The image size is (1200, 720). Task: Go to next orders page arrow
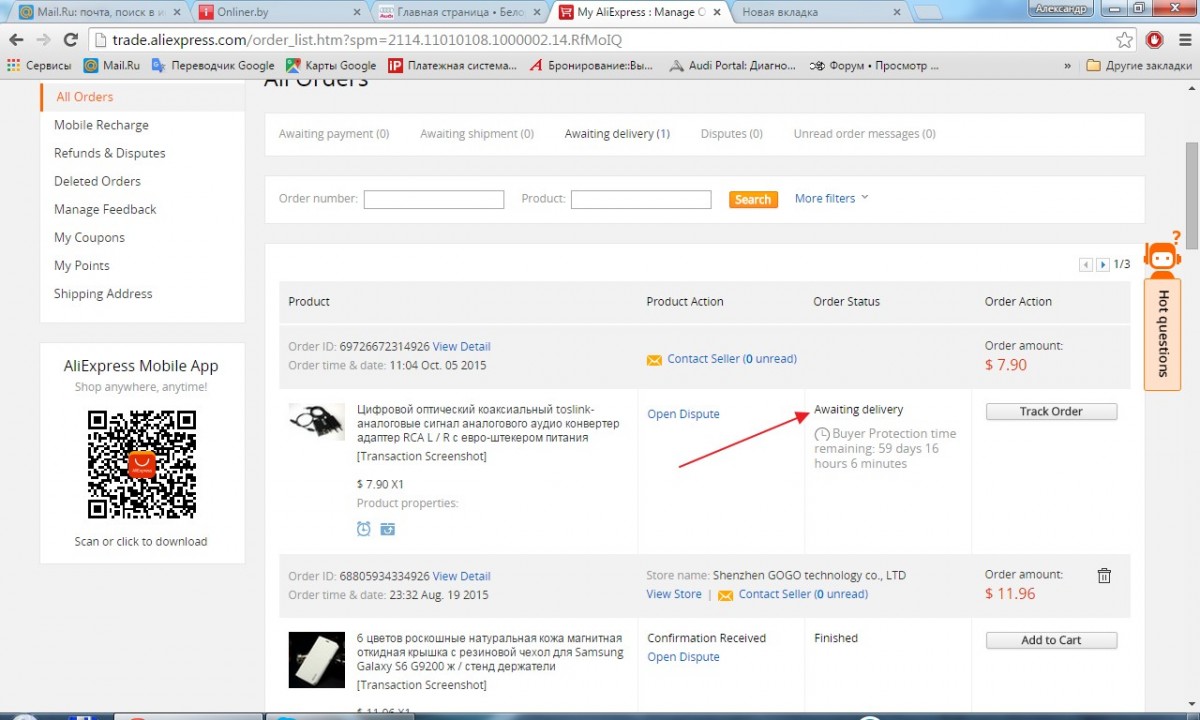1103,265
